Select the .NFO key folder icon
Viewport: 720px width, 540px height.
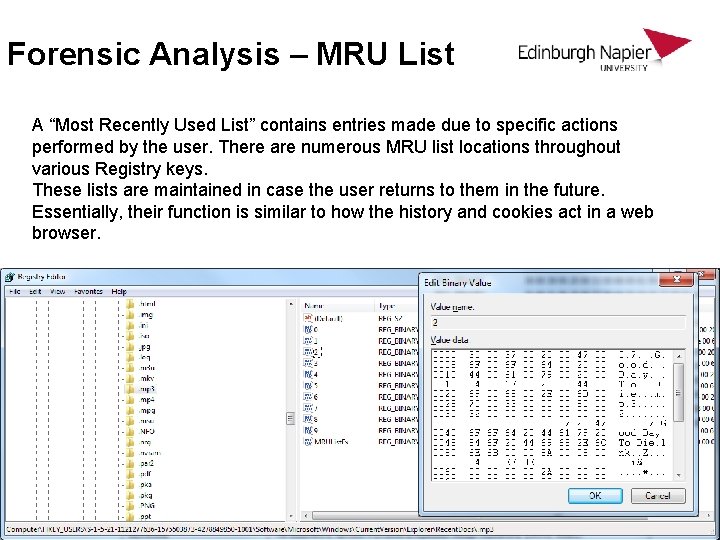[130, 431]
